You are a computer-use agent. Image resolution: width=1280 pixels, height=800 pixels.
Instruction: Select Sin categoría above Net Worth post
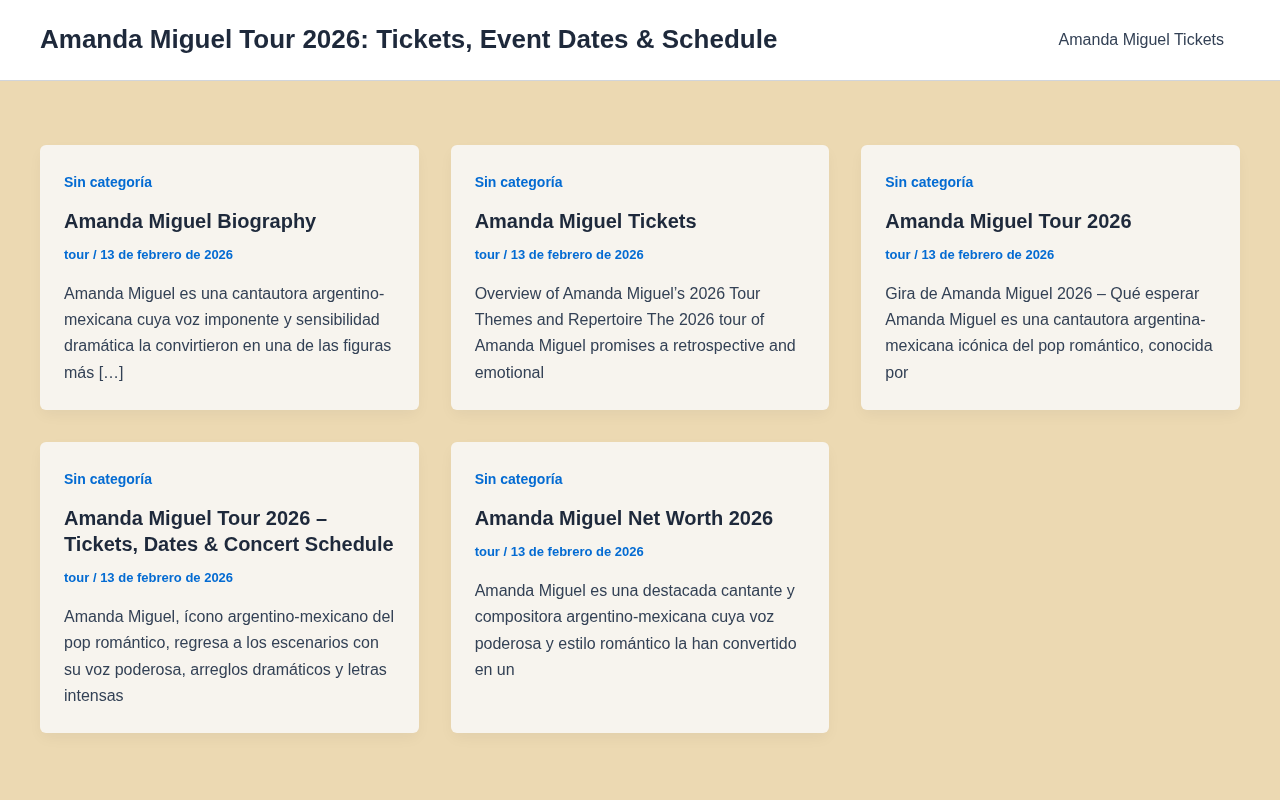(518, 479)
